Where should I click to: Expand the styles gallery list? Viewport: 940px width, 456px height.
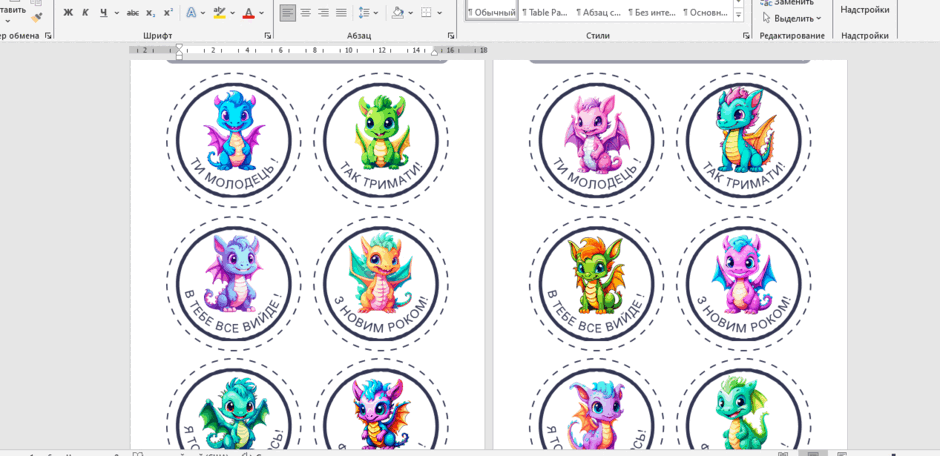(738, 16)
